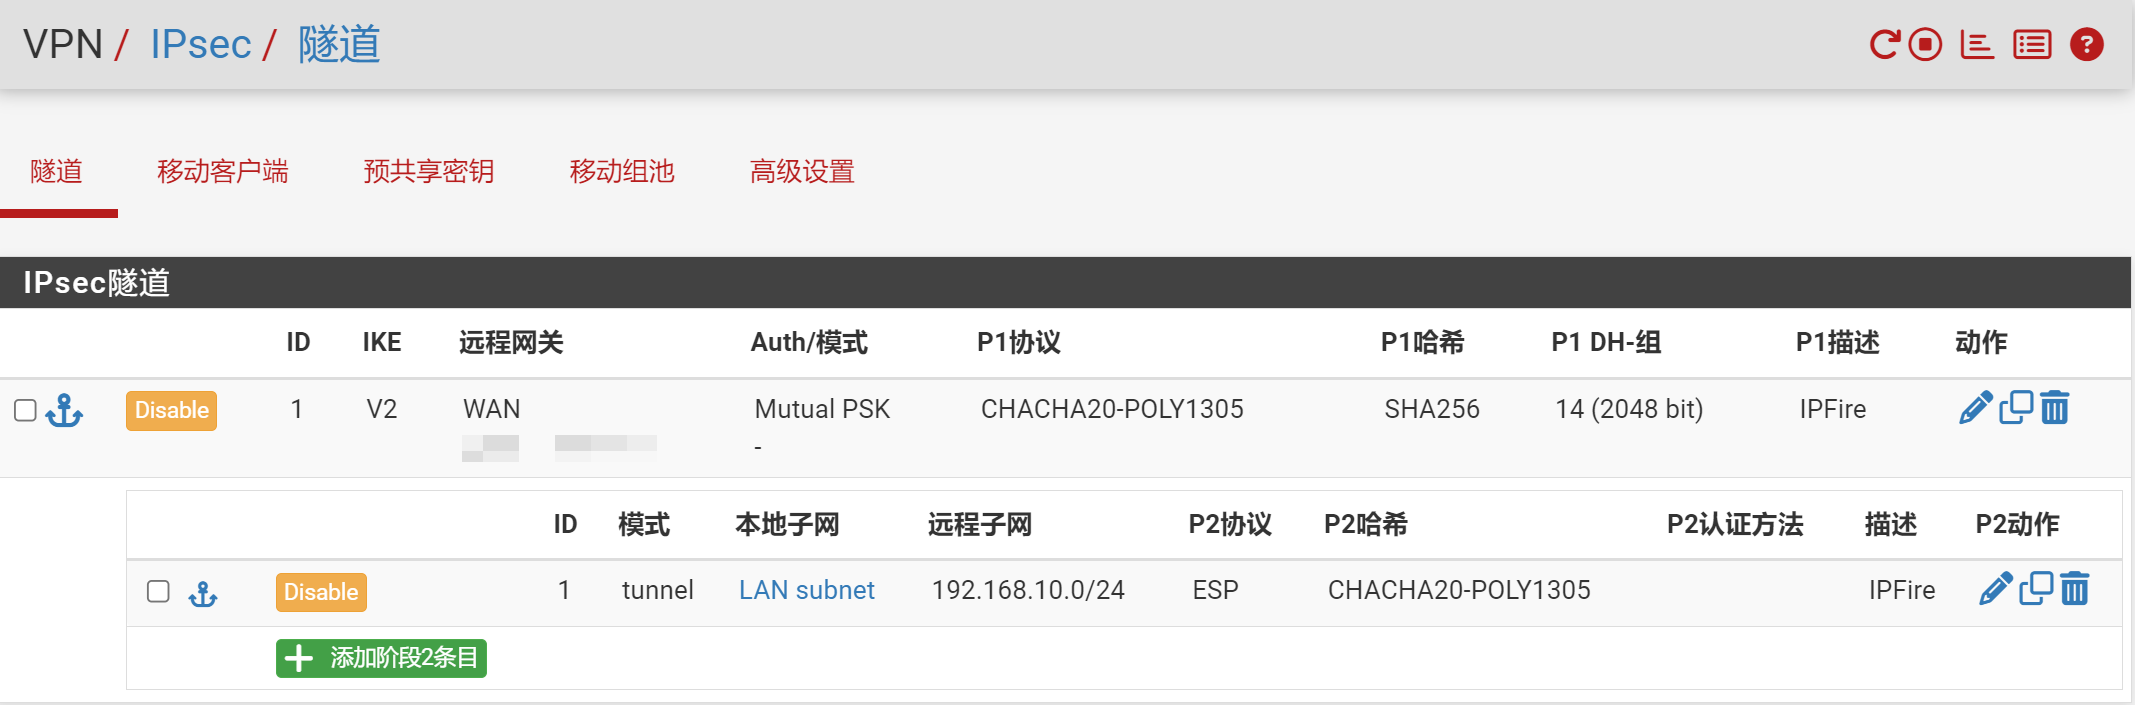This screenshot has width=2135, height=705.
Task: Check the phase 2 entry checkbox
Action: pos(158,592)
